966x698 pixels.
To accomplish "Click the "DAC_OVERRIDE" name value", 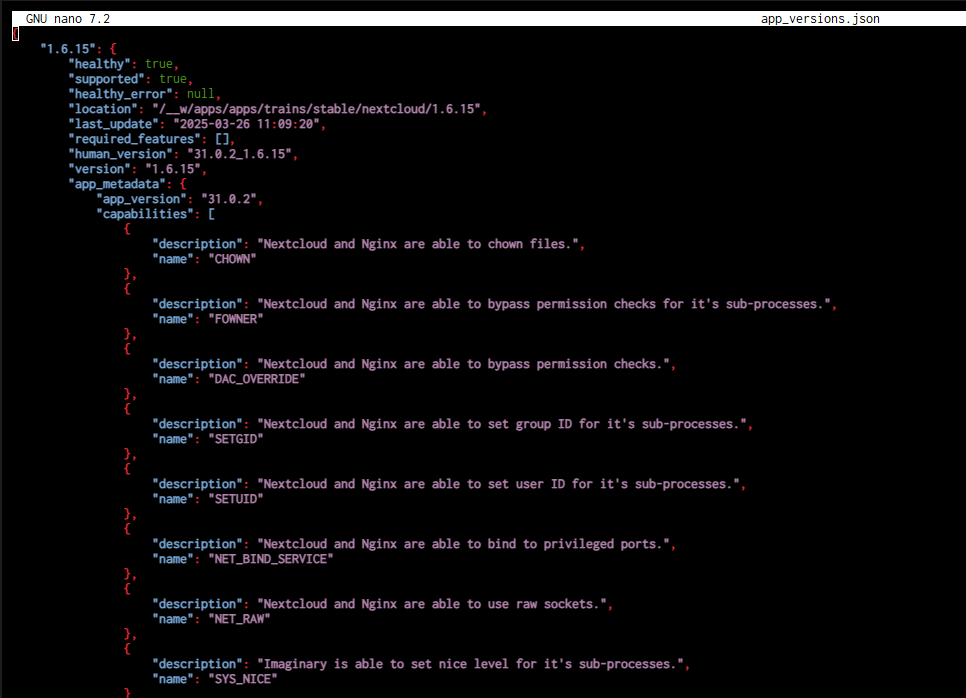I will (x=256, y=379).
